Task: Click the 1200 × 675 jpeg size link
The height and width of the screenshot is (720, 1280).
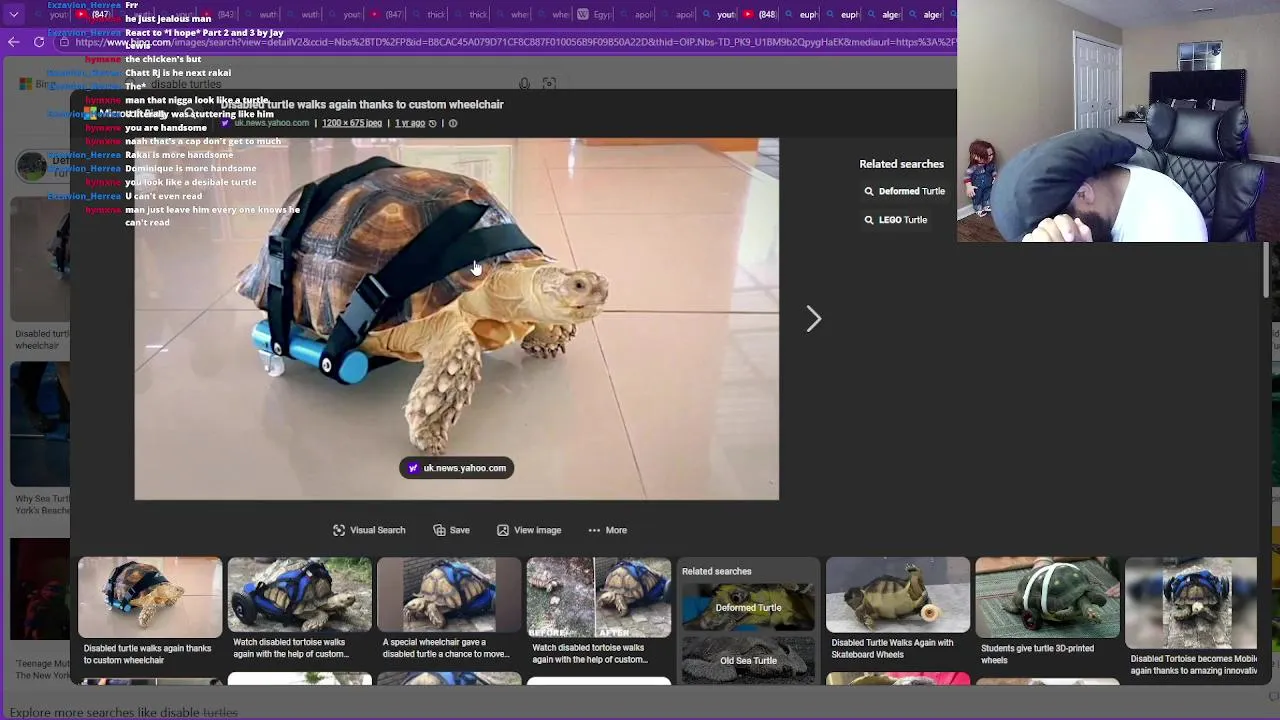Action: [x=351, y=123]
